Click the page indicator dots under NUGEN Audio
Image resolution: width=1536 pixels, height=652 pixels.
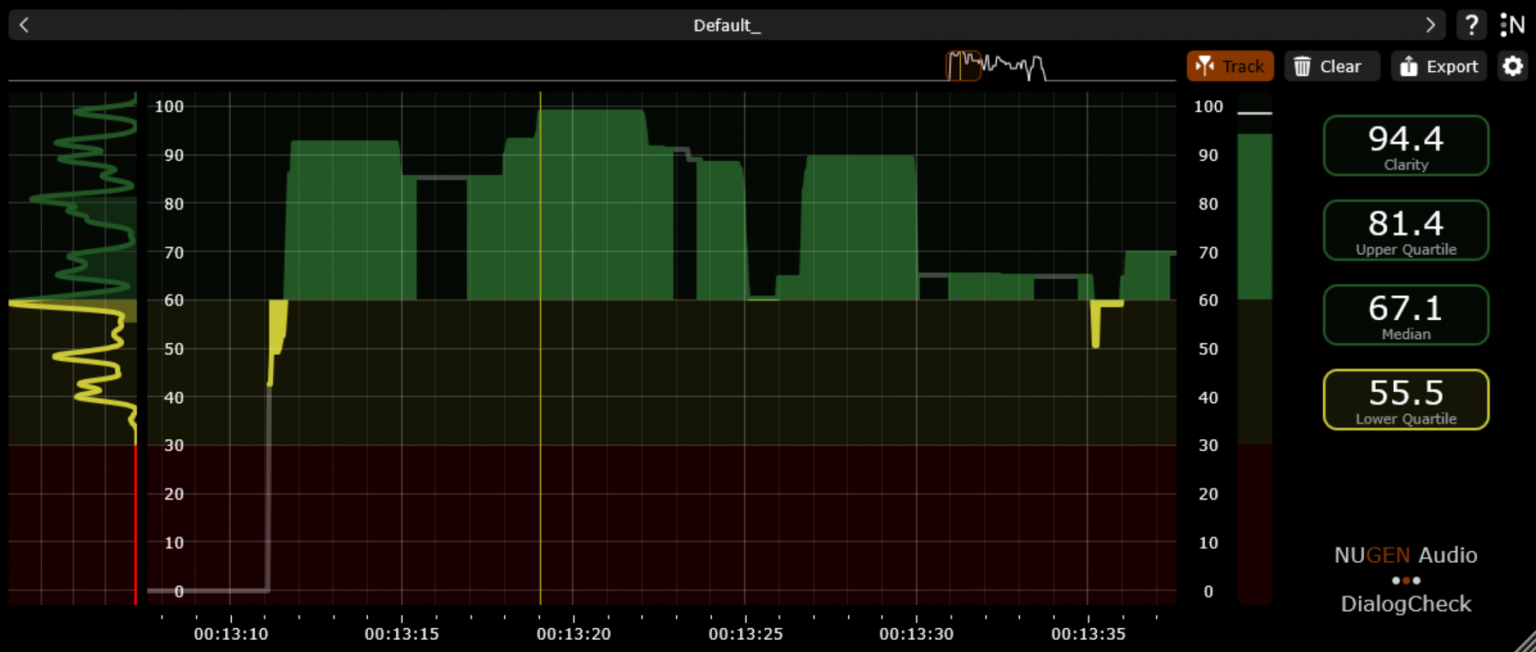click(1405, 580)
